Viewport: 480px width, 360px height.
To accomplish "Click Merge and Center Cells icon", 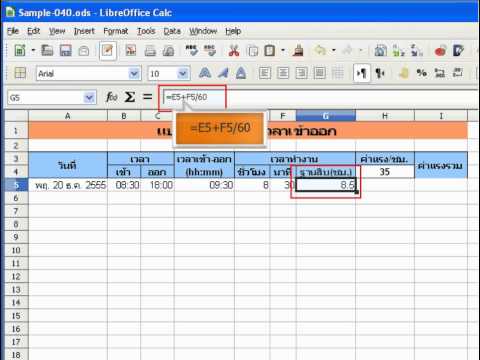I will click(x=337, y=73).
